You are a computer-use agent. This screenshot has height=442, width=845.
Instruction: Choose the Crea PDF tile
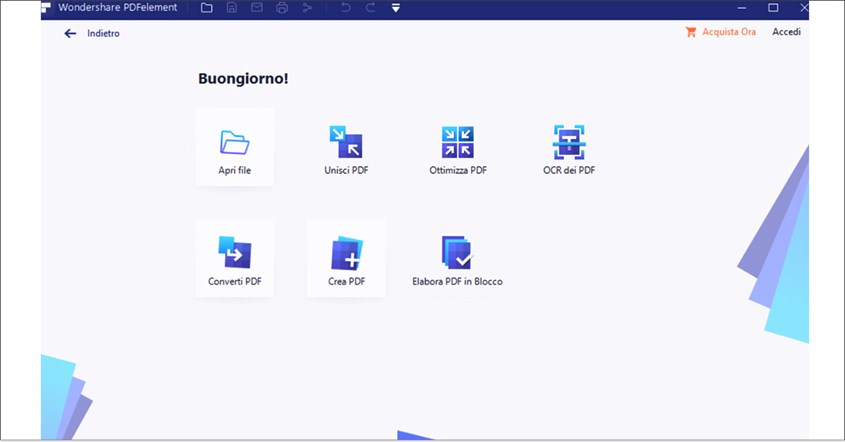coord(346,258)
